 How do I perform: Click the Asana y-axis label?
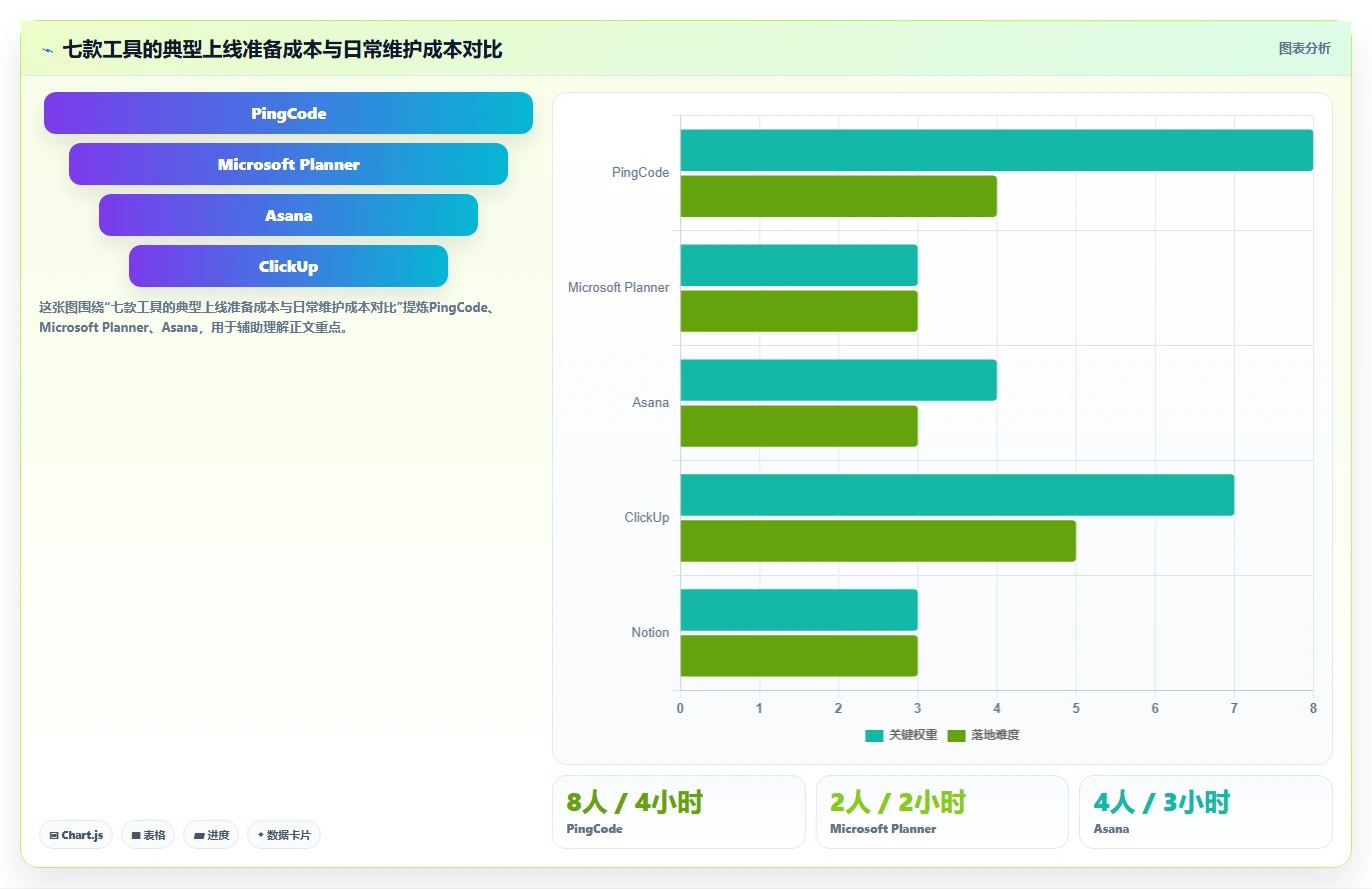pos(651,403)
